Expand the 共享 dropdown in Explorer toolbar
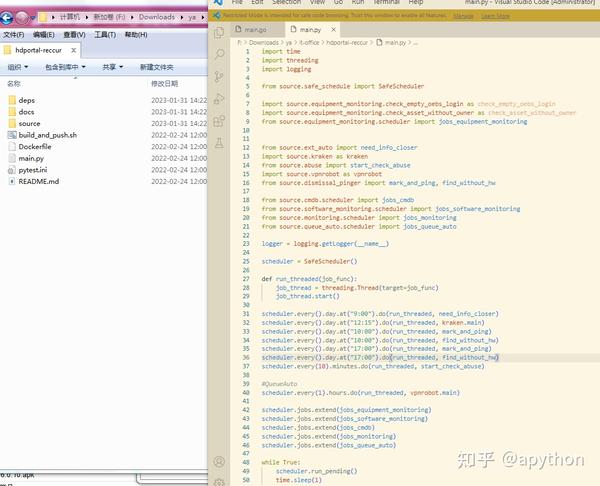The height and width of the screenshot is (486, 600). pyautogui.click(x=112, y=67)
